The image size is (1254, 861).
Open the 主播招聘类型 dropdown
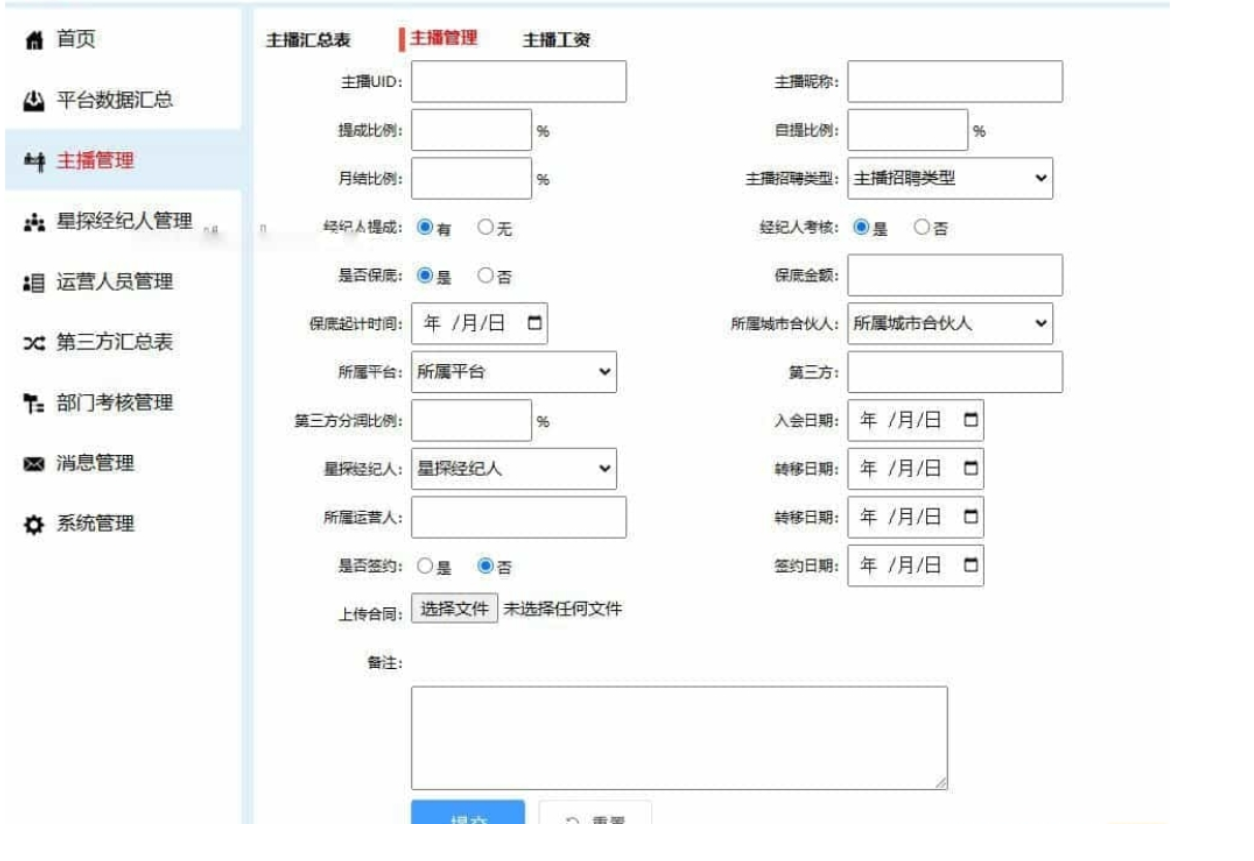click(x=950, y=178)
